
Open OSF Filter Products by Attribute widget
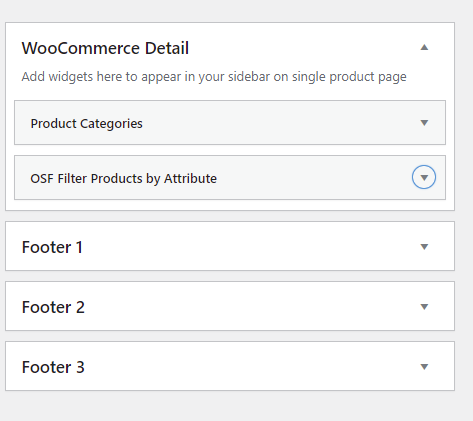[x=230, y=178]
